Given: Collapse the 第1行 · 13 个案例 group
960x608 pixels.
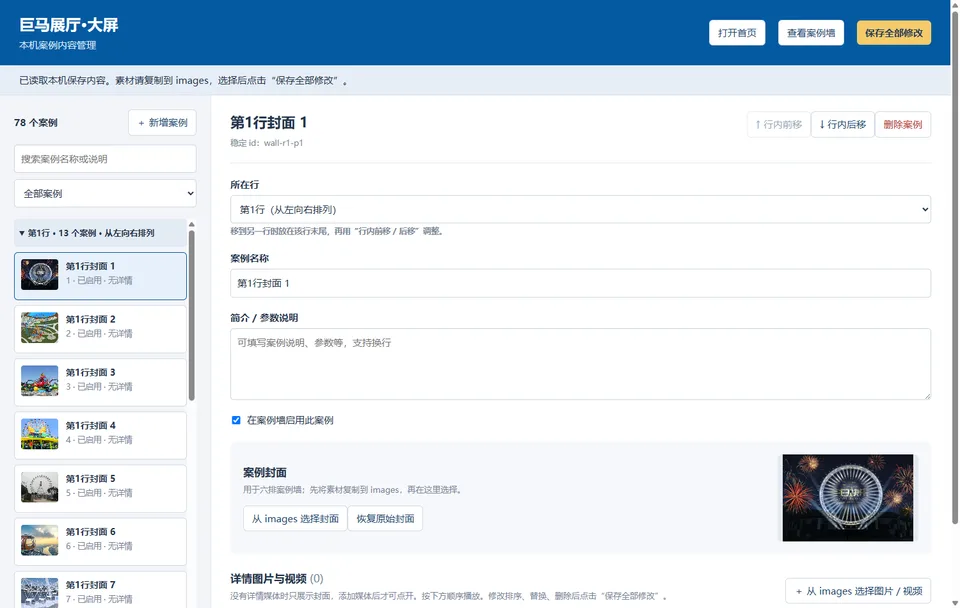Looking at the screenshot, I should pyautogui.click(x=100, y=233).
